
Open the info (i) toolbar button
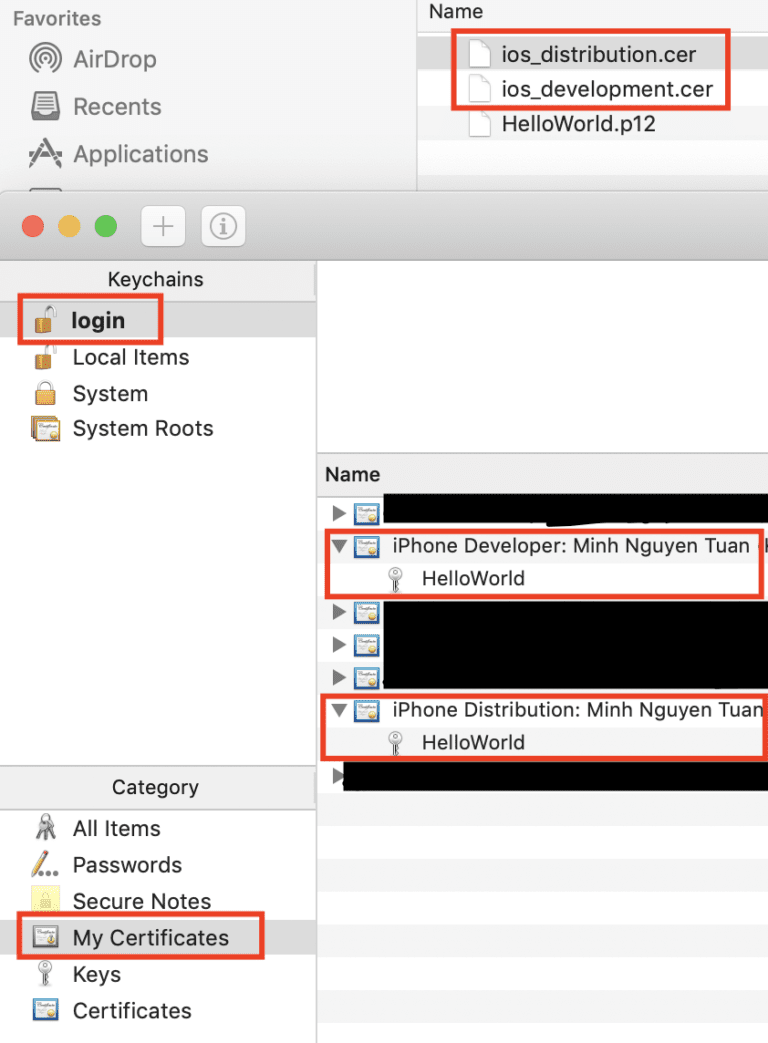[223, 226]
